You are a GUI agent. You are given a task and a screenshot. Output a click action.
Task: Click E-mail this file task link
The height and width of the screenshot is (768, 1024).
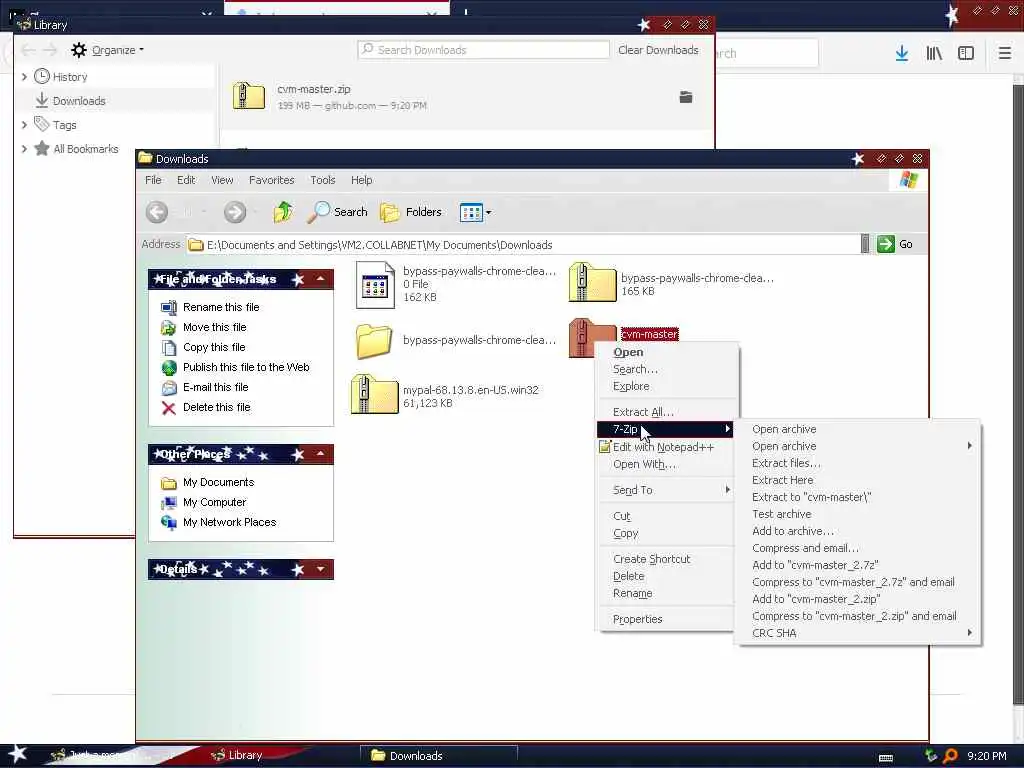[x=216, y=387]
